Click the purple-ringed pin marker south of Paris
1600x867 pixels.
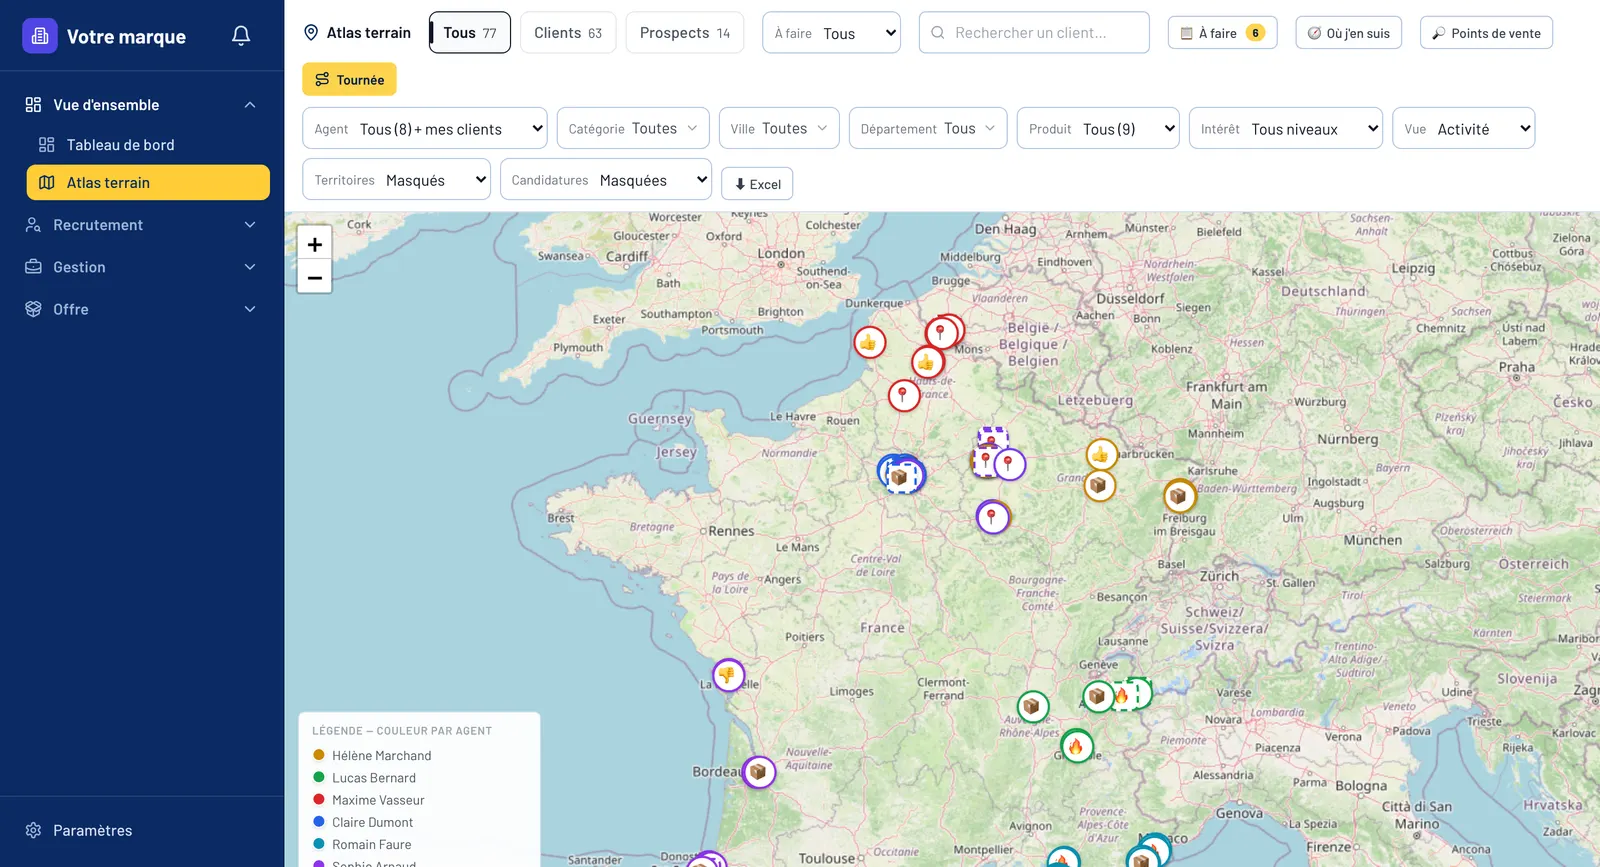[992, 517]
